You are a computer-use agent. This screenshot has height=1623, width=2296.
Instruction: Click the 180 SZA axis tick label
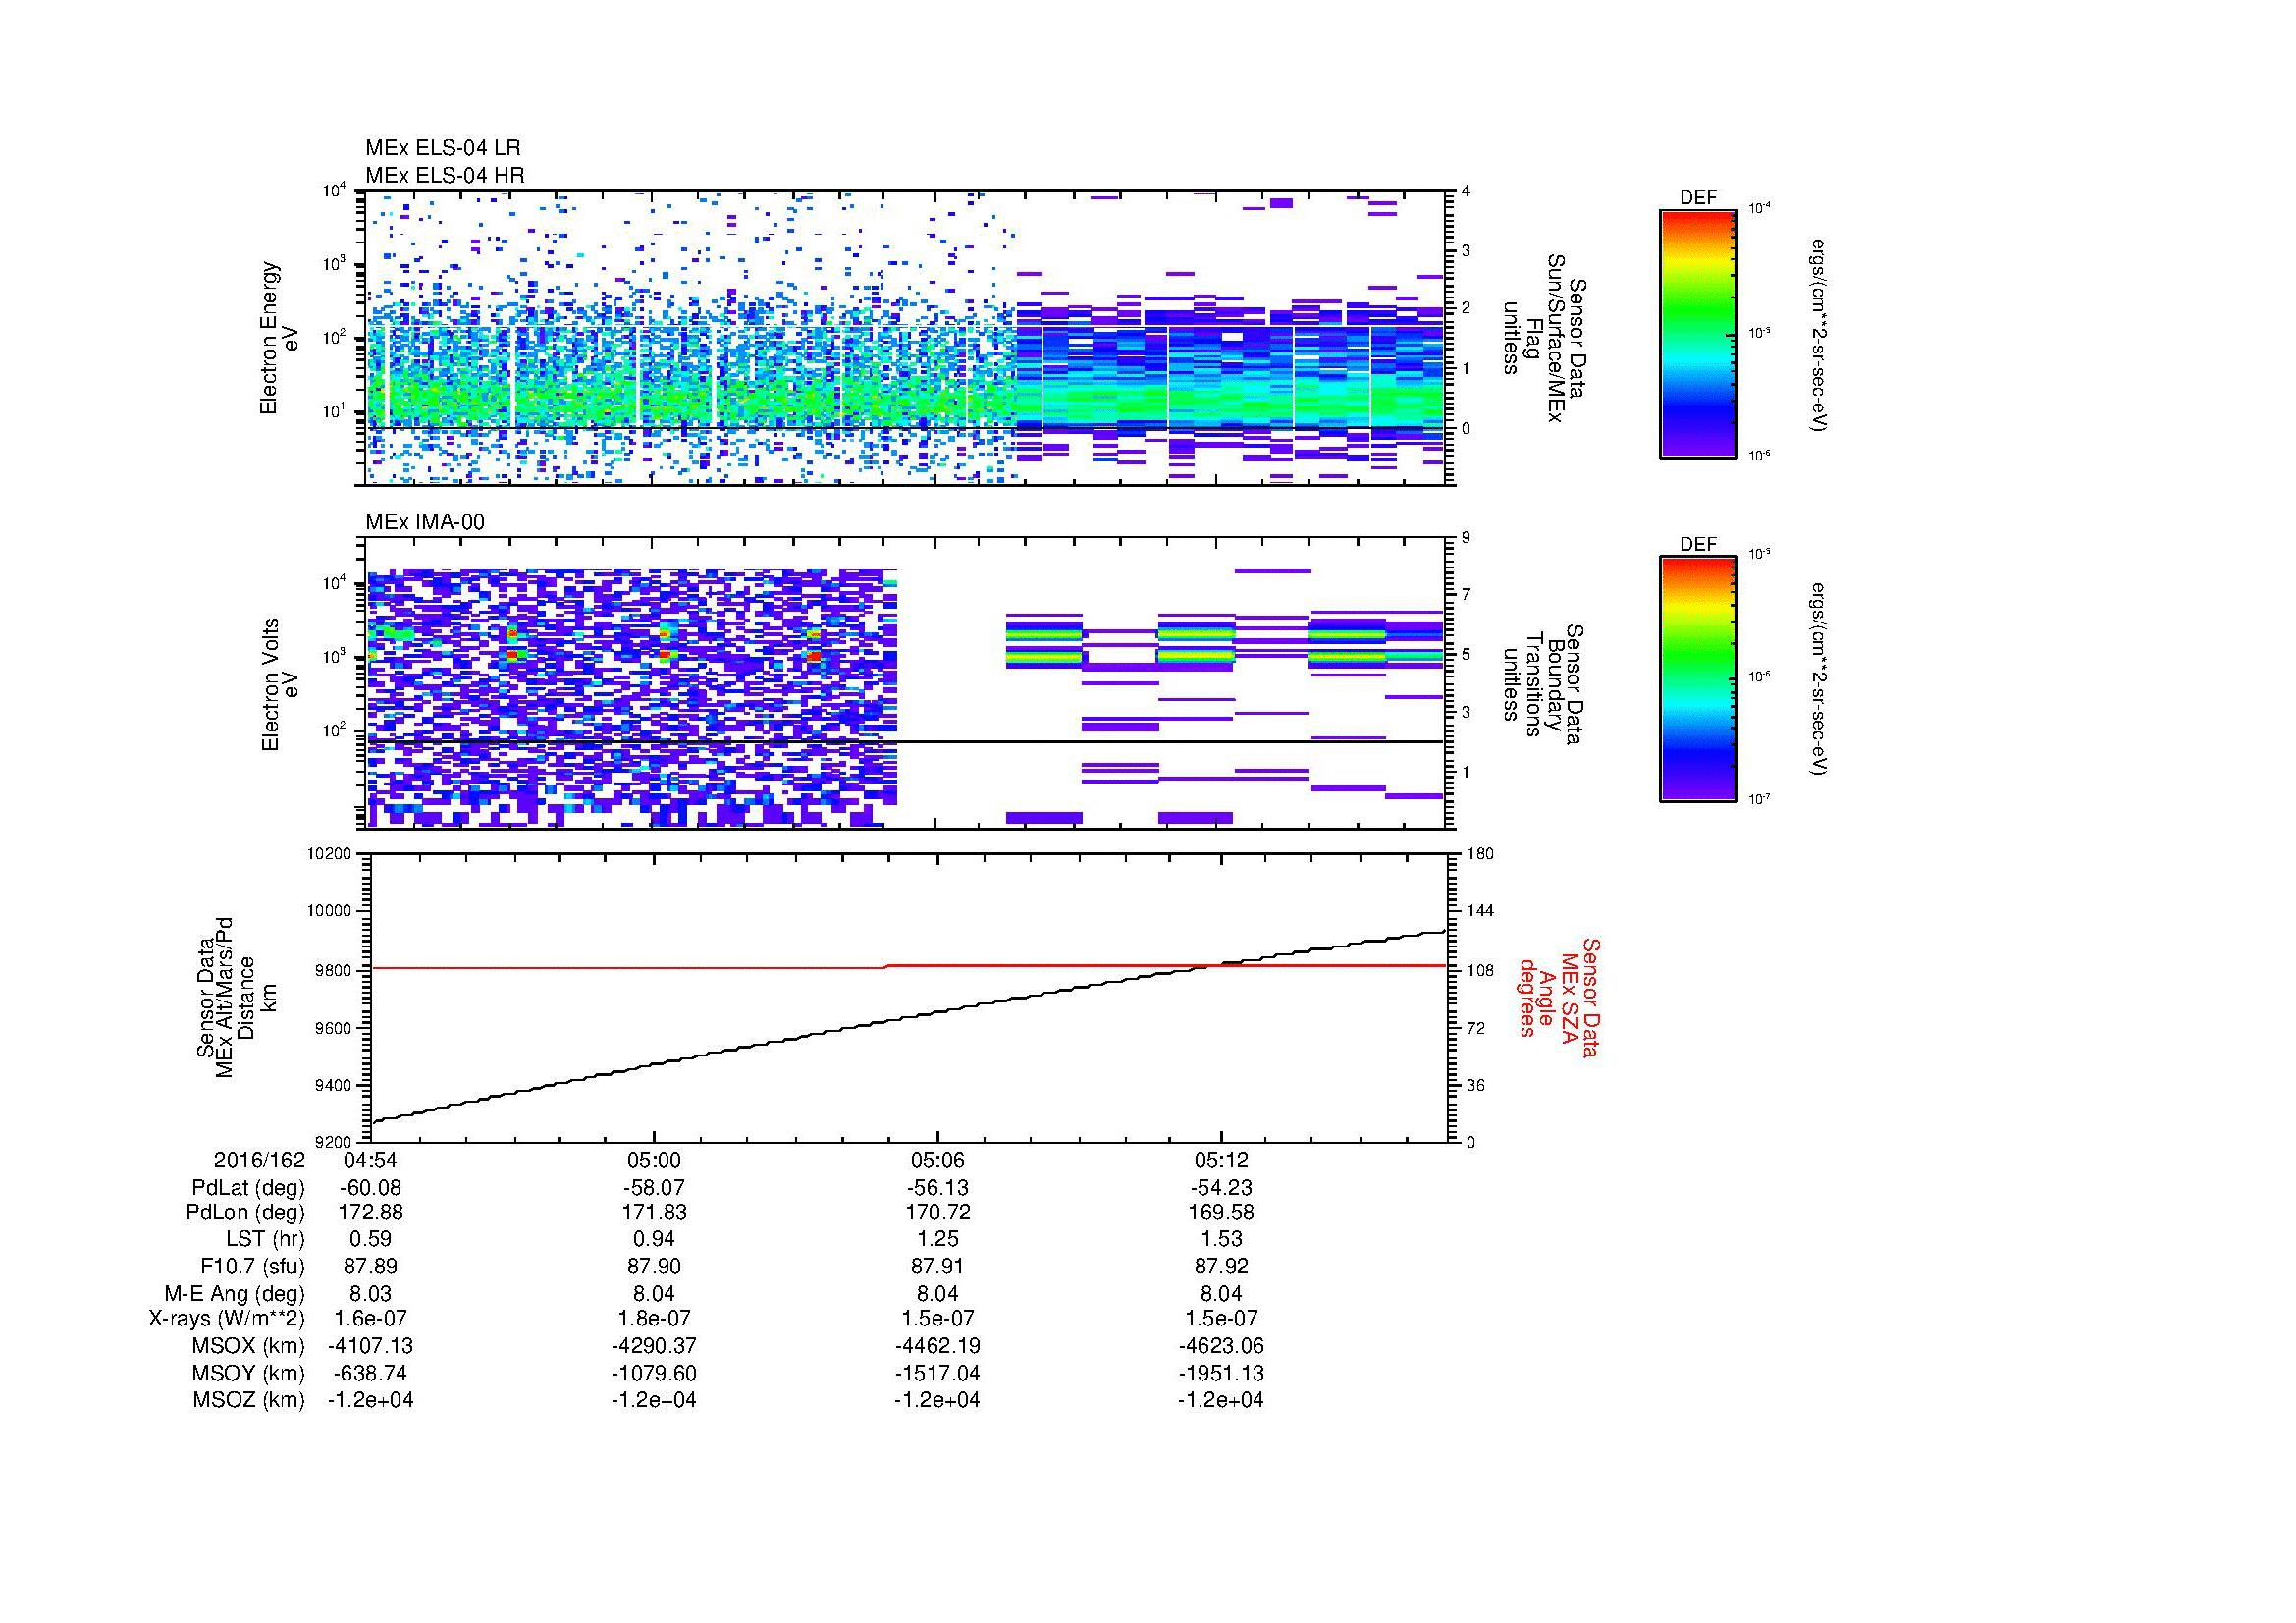[1480, 854]
